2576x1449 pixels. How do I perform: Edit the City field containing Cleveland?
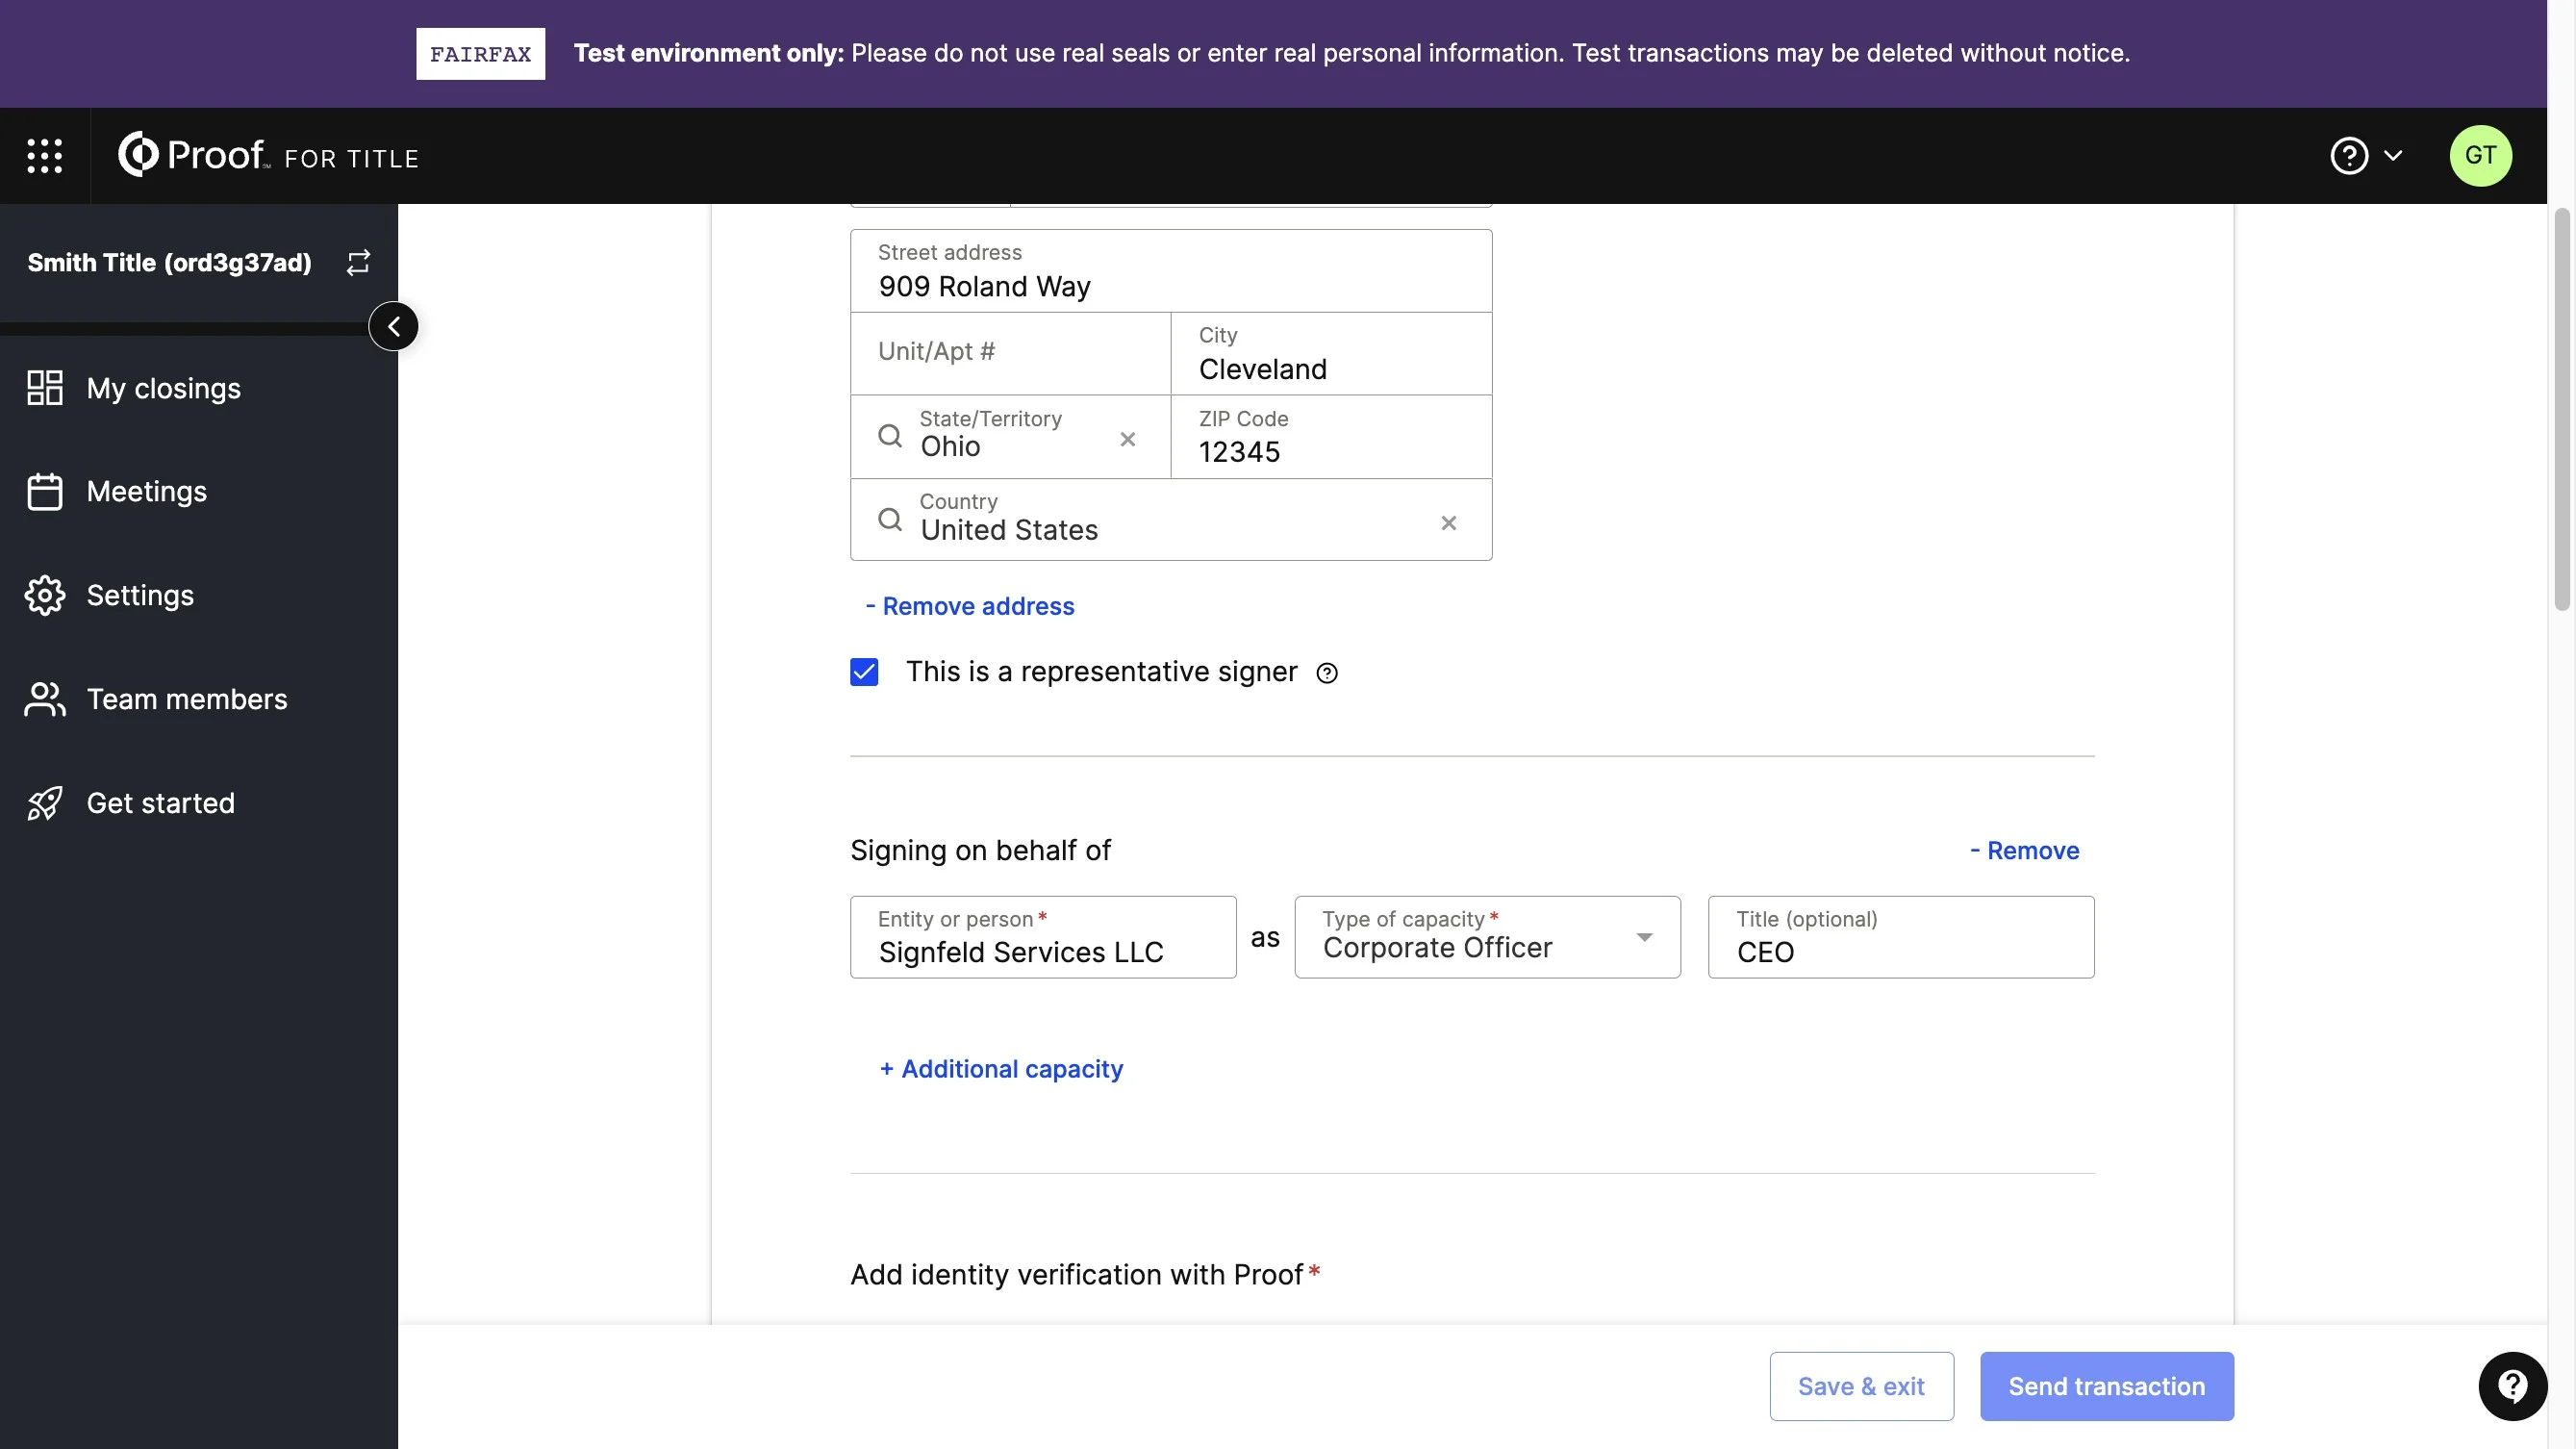1331,353
